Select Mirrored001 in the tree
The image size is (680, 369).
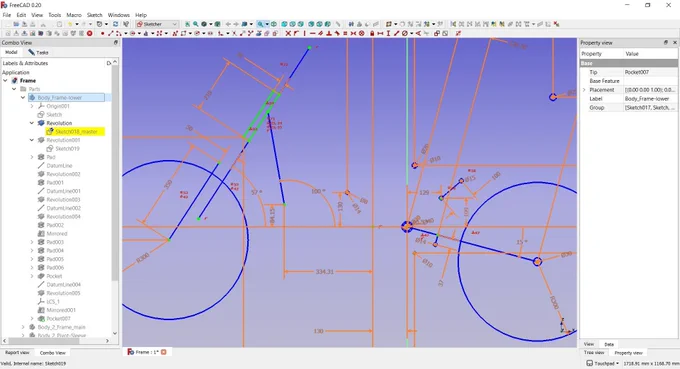[61, 310]
